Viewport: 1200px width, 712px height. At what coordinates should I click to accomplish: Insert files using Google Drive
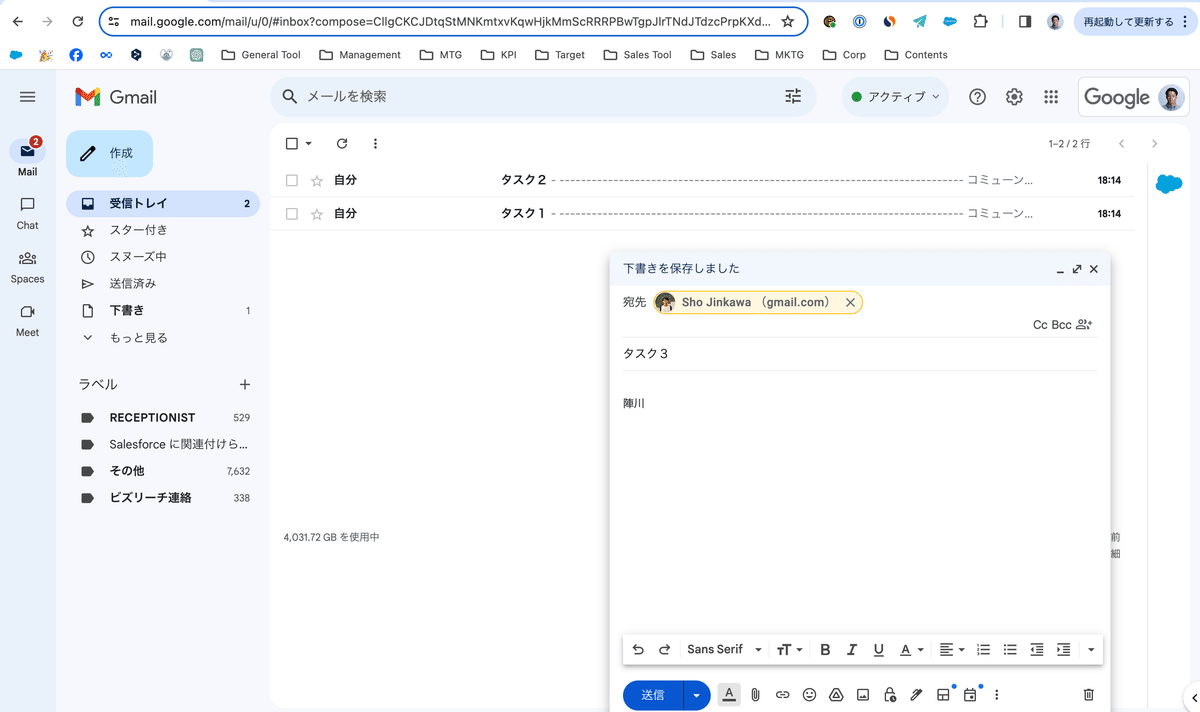(836, 694)
